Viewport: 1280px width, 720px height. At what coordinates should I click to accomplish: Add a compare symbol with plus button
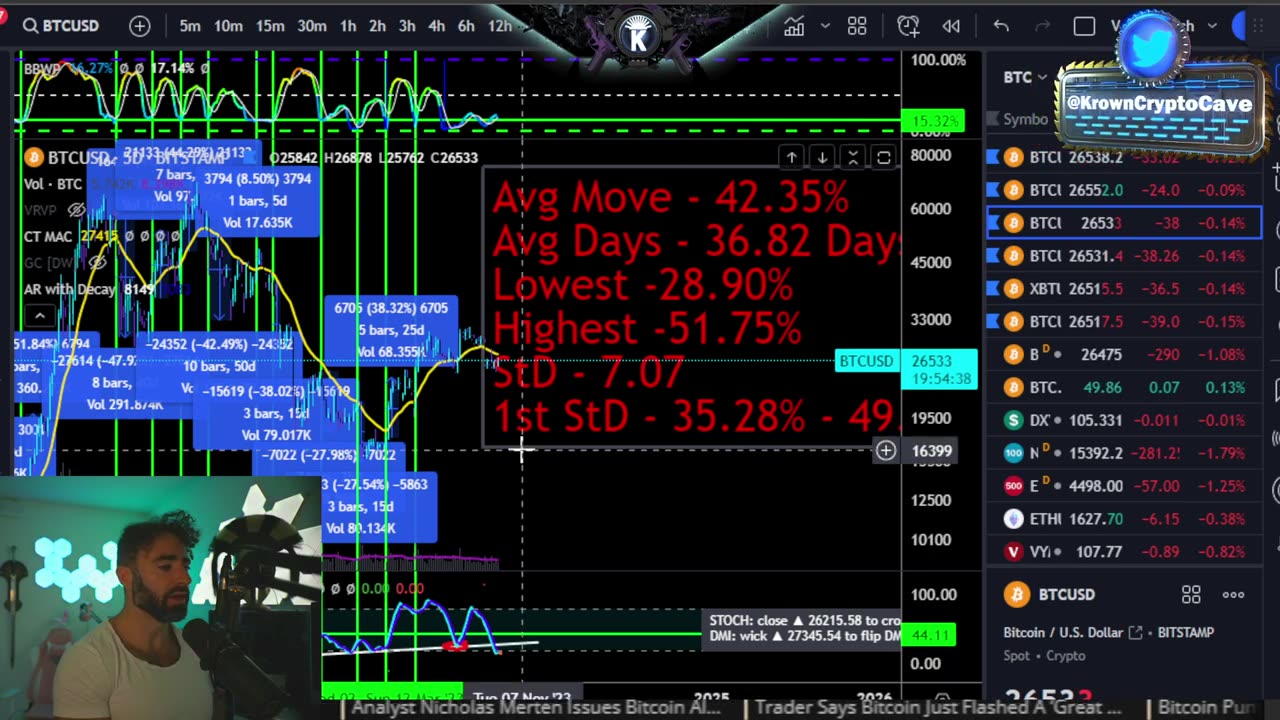(x=140, y=26)
